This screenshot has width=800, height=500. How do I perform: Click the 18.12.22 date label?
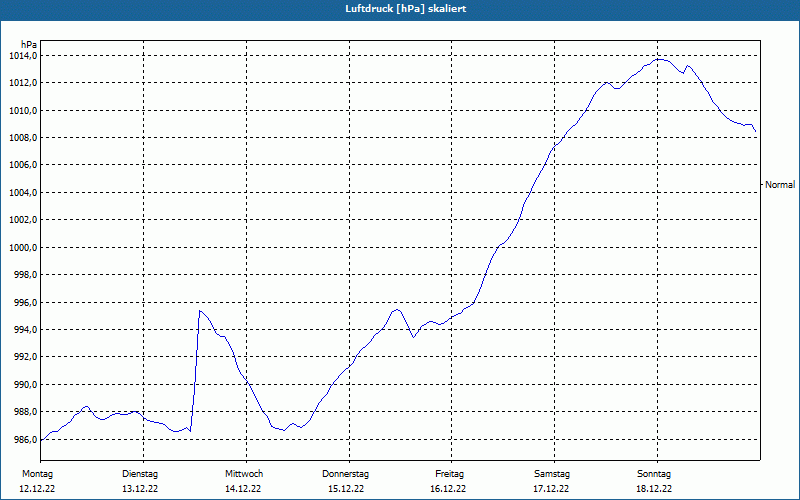654,489
